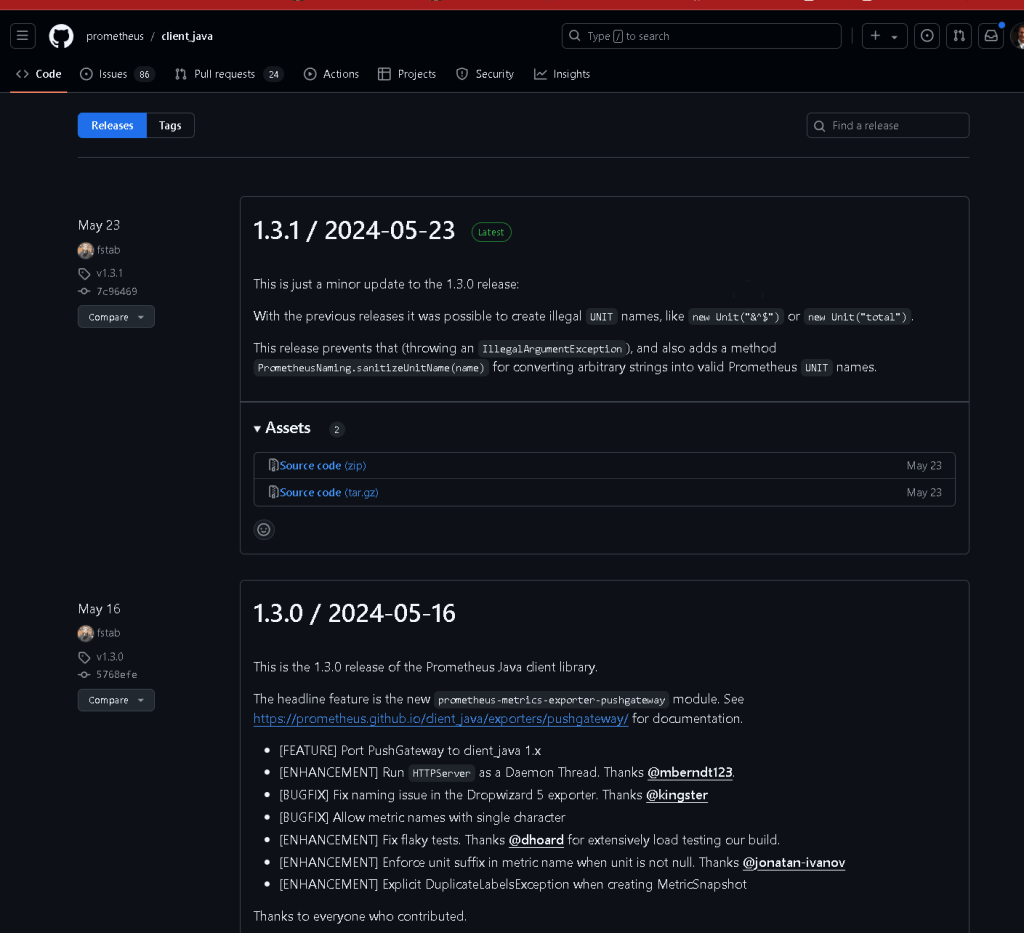Select the Releases toggle button
This screenshot has width=1024, height=933.
coord(112,125)
